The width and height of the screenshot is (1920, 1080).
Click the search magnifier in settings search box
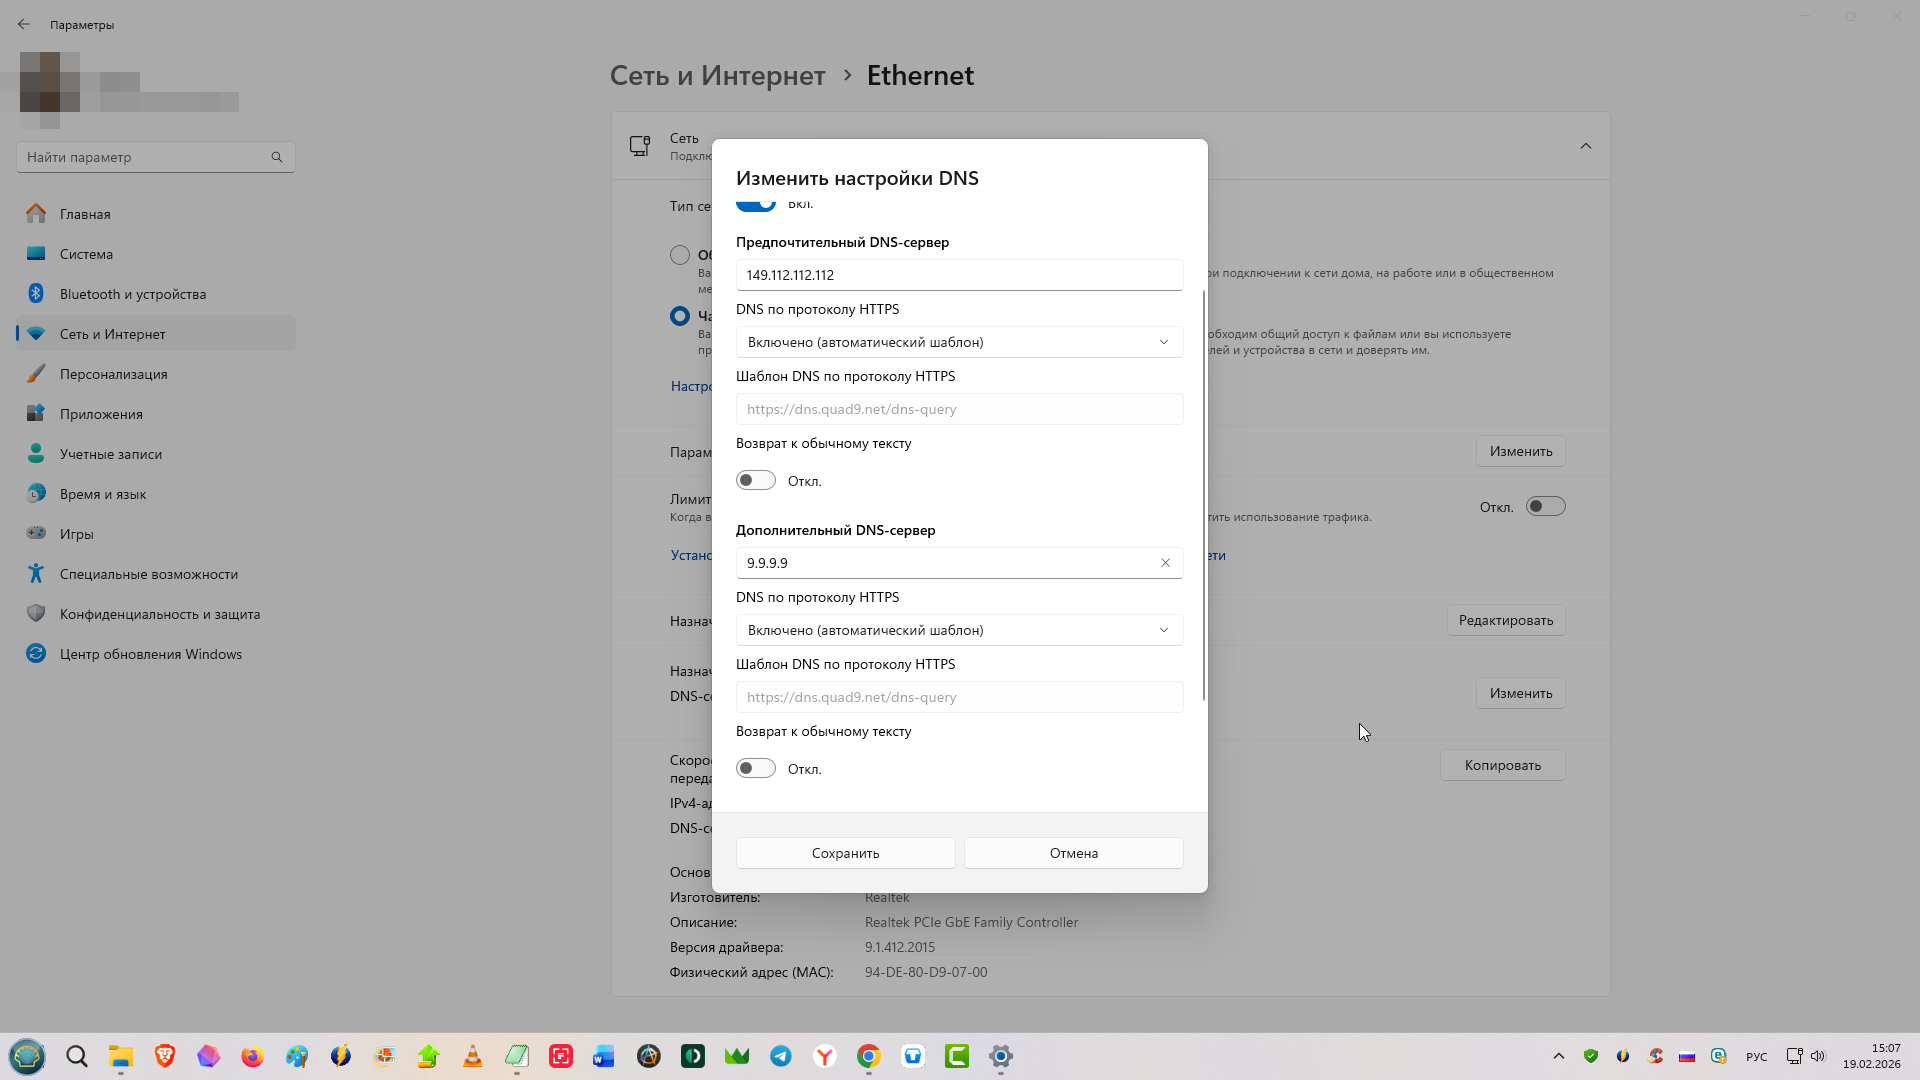coord(277,157)
